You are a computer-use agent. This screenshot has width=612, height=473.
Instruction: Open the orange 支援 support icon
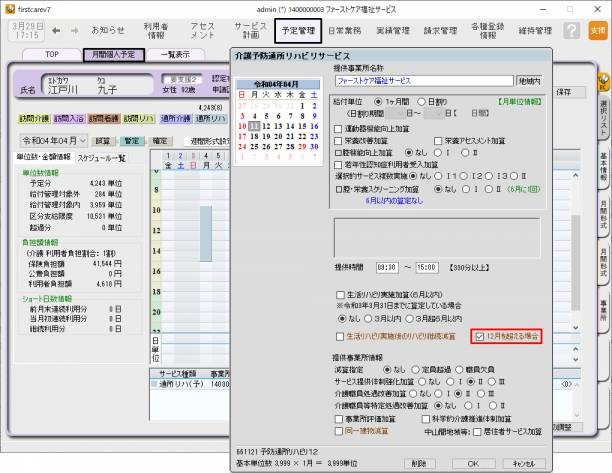[597, 31]
